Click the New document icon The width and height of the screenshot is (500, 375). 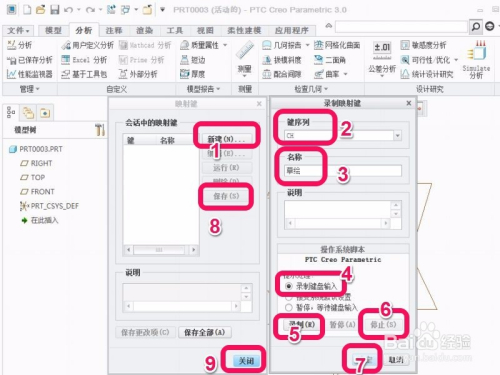[x=27, y=10]
